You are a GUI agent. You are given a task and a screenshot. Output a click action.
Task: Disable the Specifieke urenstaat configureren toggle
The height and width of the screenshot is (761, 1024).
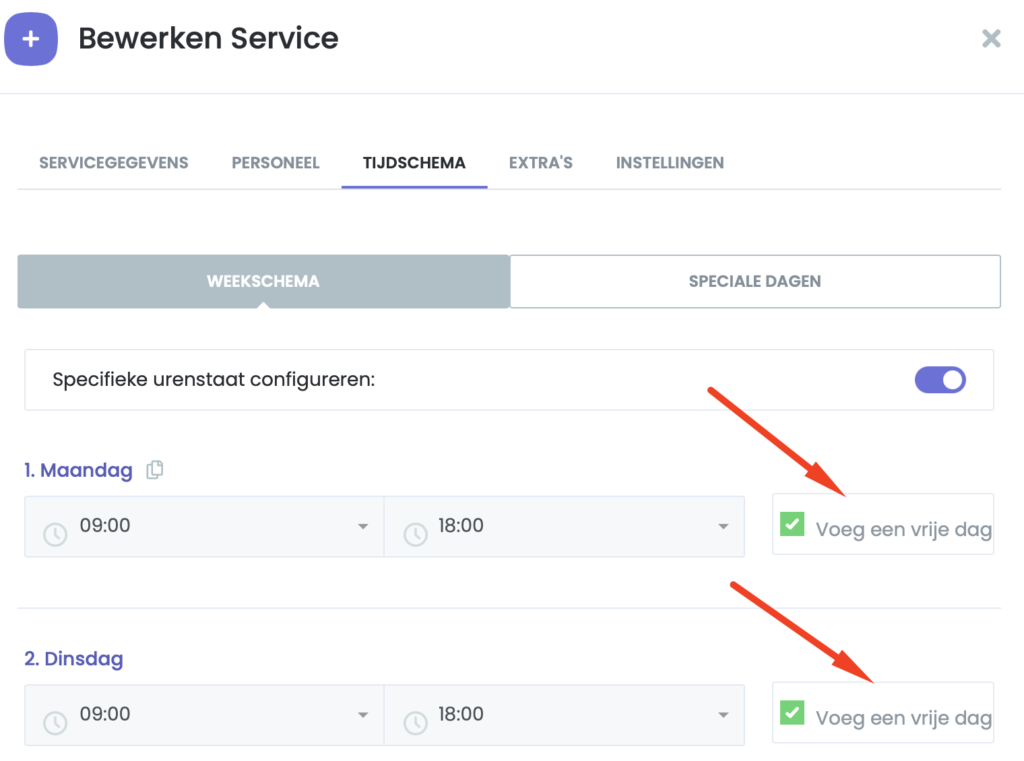pyautogui.click(x=940, y=380)
